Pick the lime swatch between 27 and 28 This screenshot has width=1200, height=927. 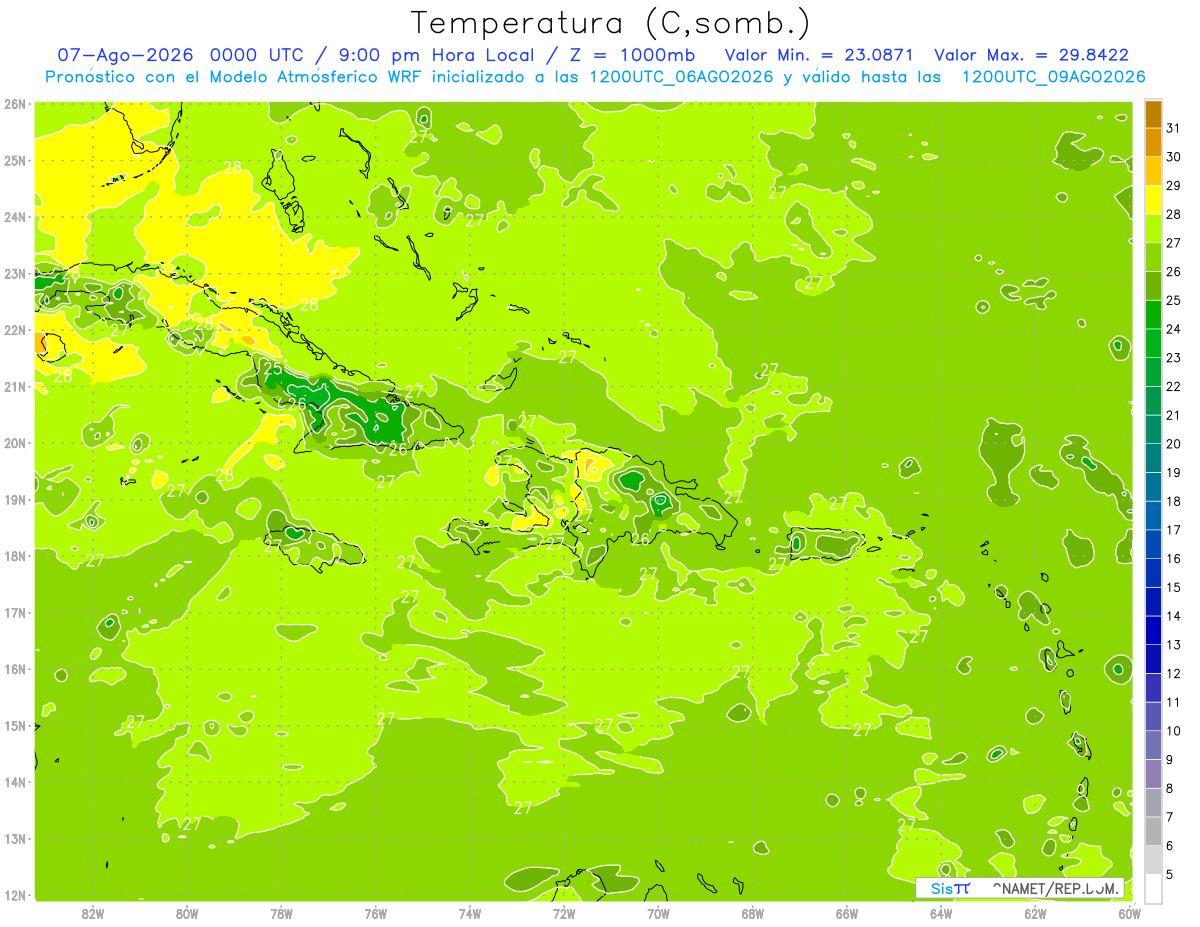(1153, 228)
